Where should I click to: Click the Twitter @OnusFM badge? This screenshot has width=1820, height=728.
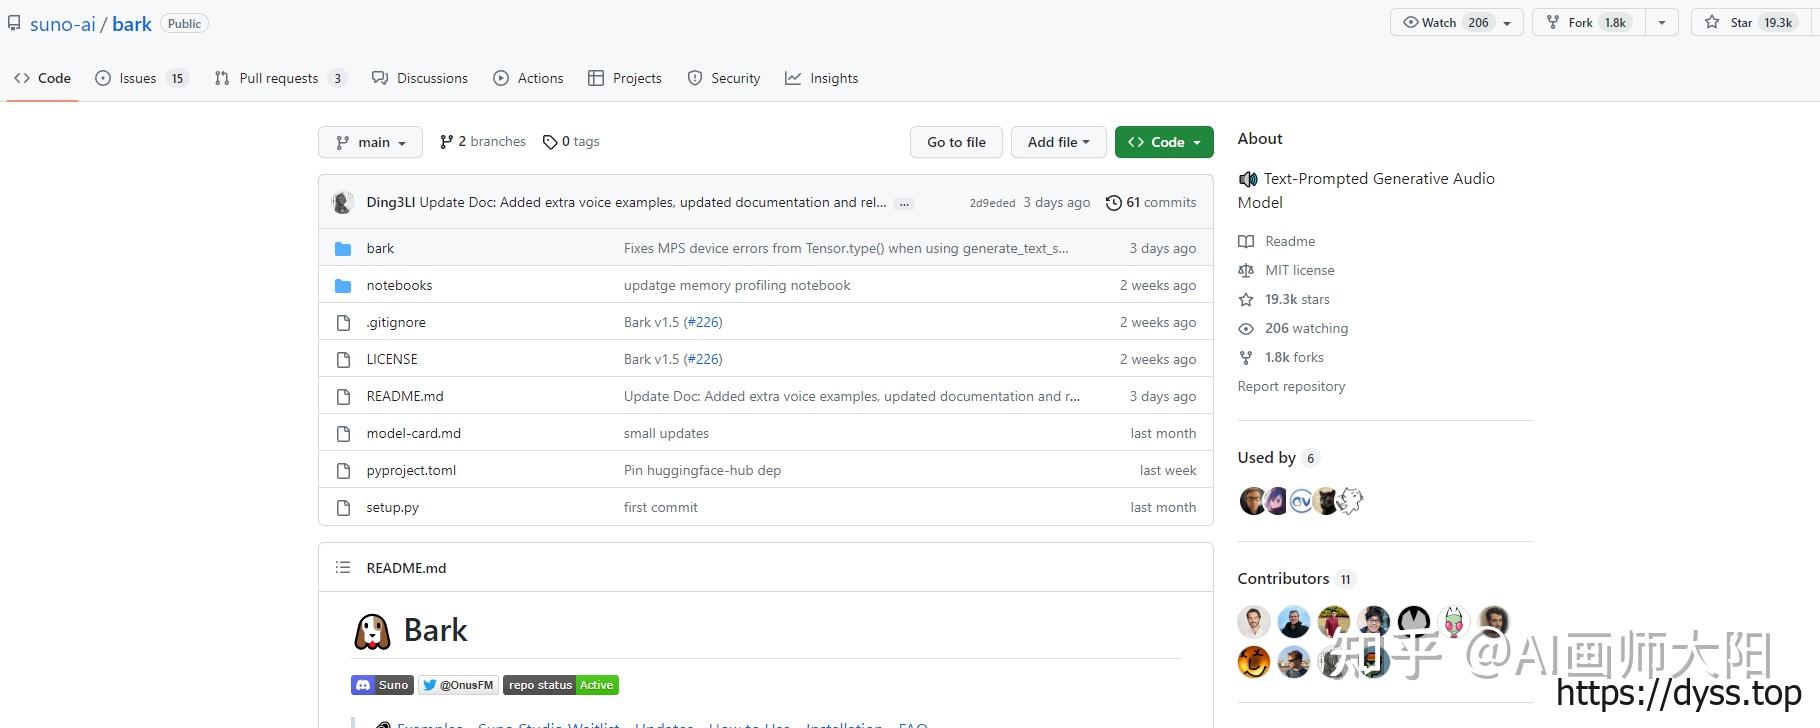click(x=458, y=685)
